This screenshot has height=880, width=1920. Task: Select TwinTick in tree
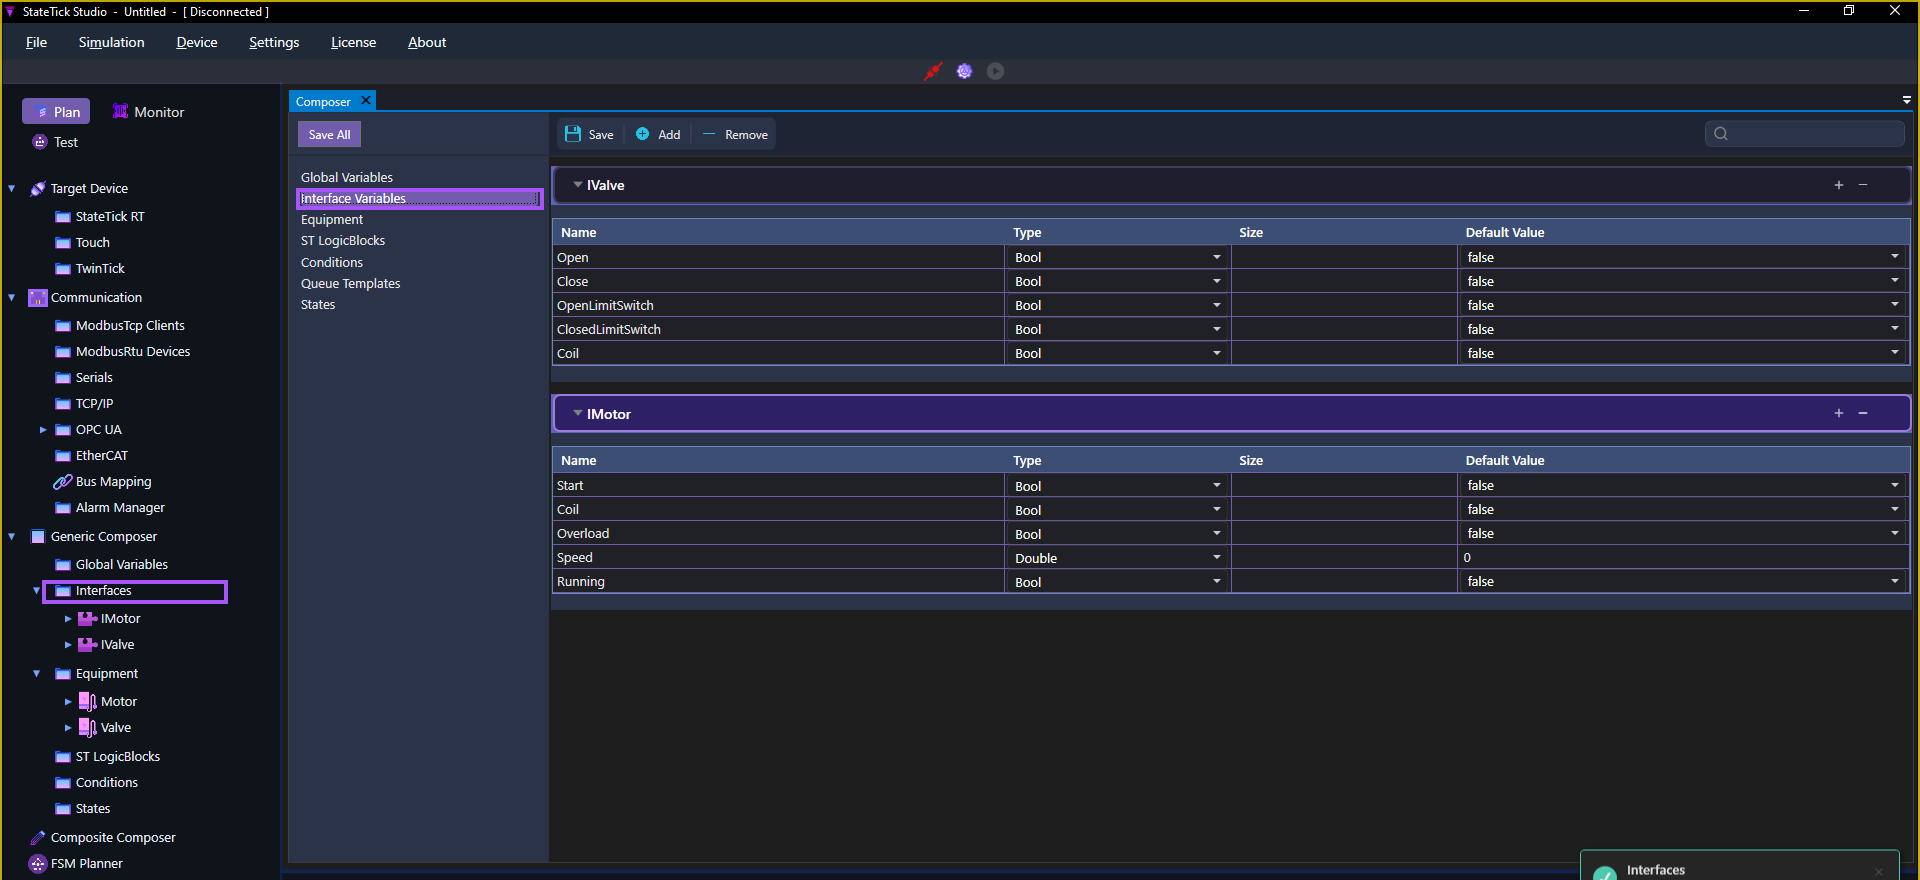coord(100,269)
